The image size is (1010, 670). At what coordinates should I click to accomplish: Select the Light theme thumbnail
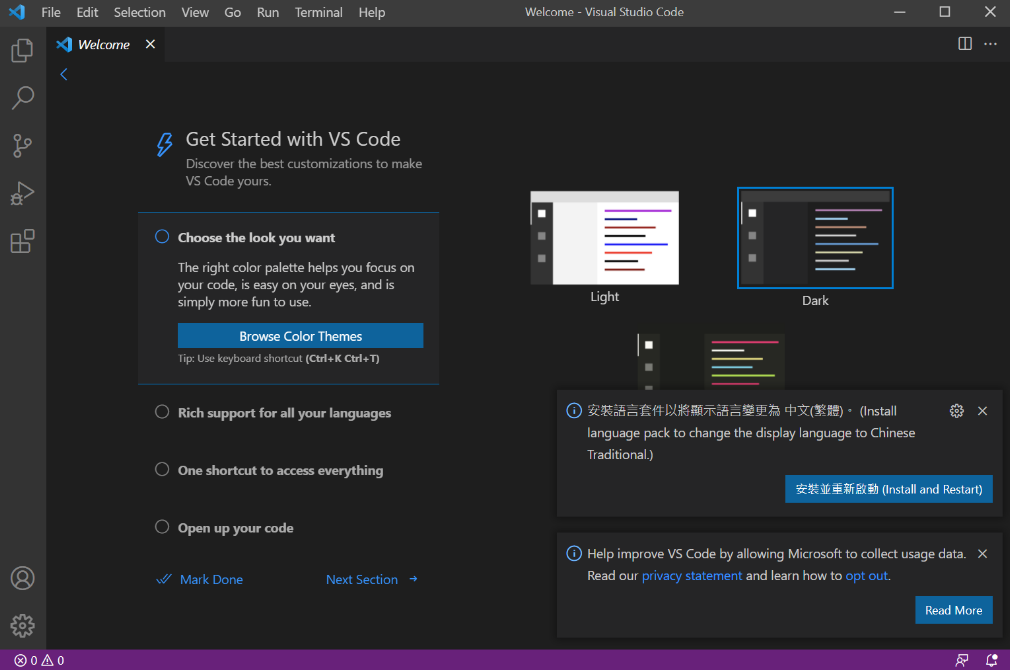click(x=604, y=238)
